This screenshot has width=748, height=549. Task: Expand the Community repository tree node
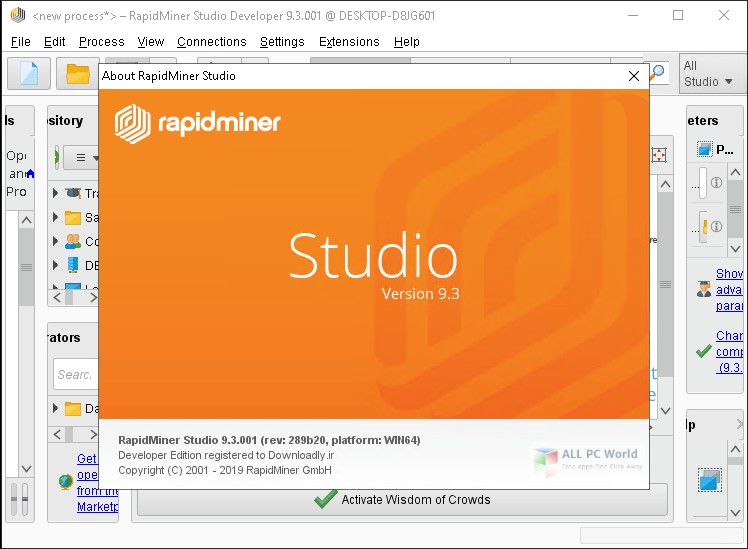pyautogui.click(x=55, y=241)
